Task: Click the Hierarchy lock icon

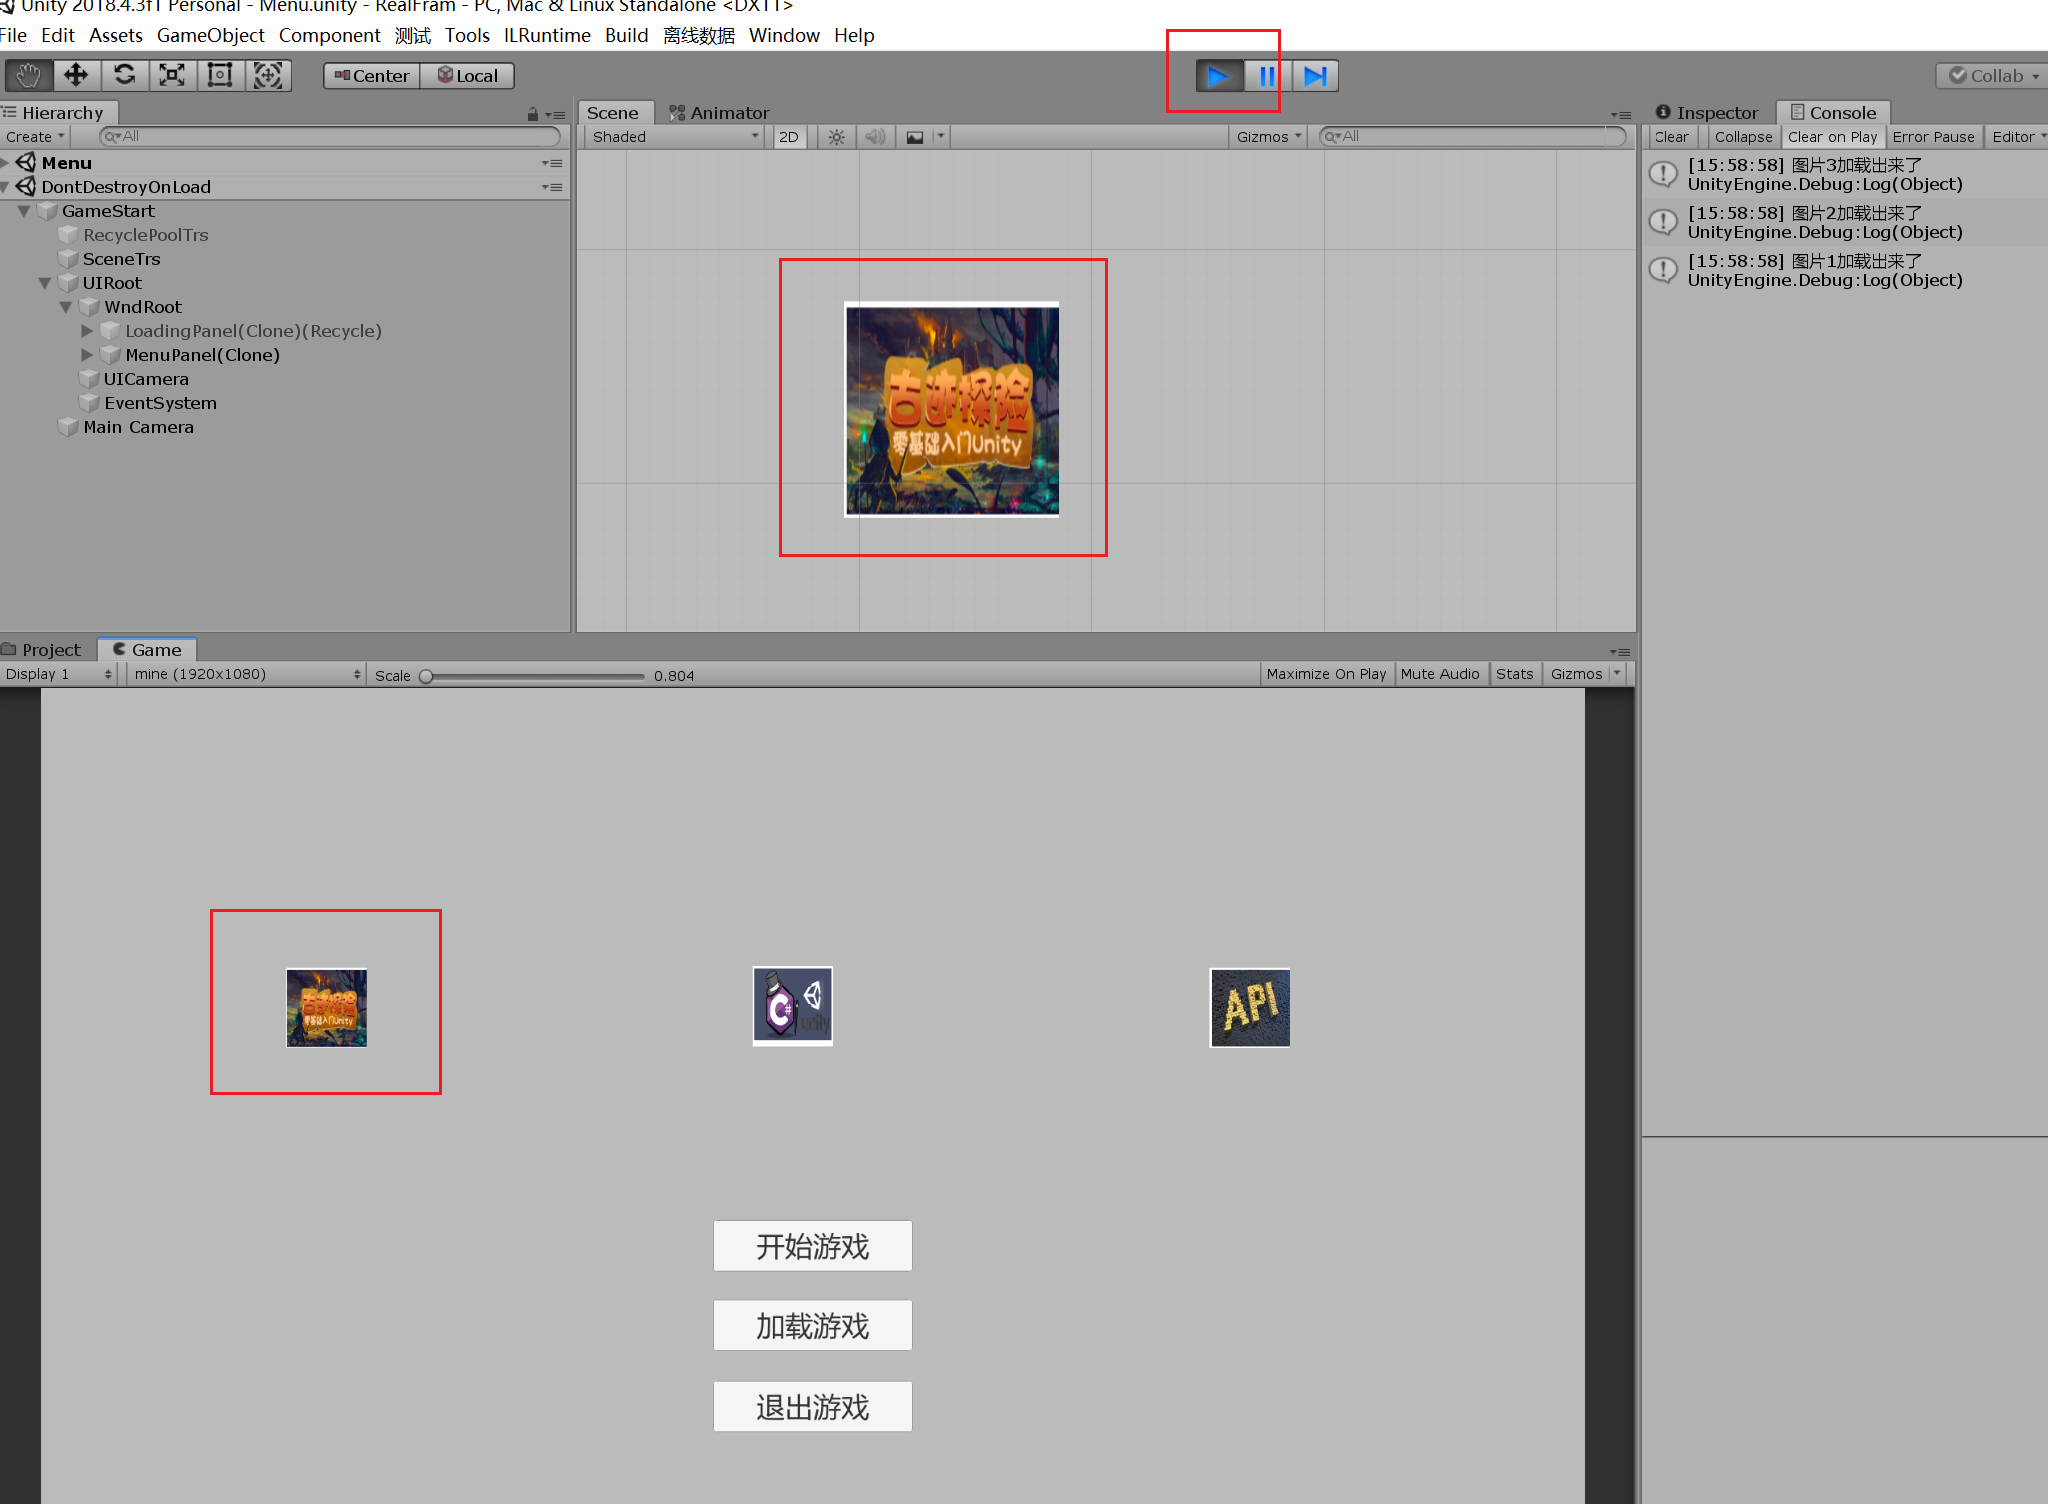Action: (x=533, y=114)
